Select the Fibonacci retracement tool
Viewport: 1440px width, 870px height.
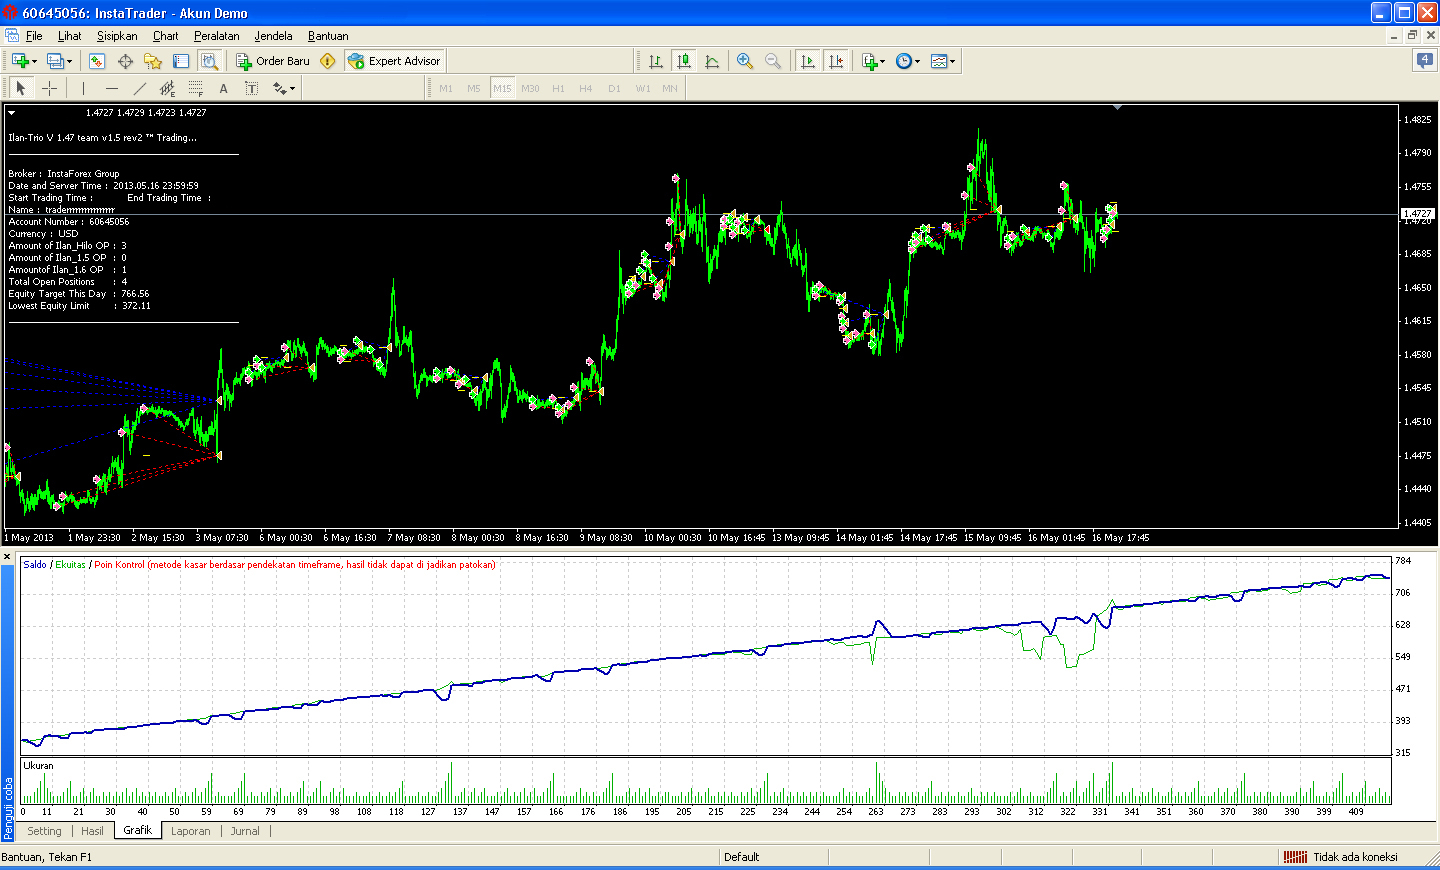click(x=195, y=88)
